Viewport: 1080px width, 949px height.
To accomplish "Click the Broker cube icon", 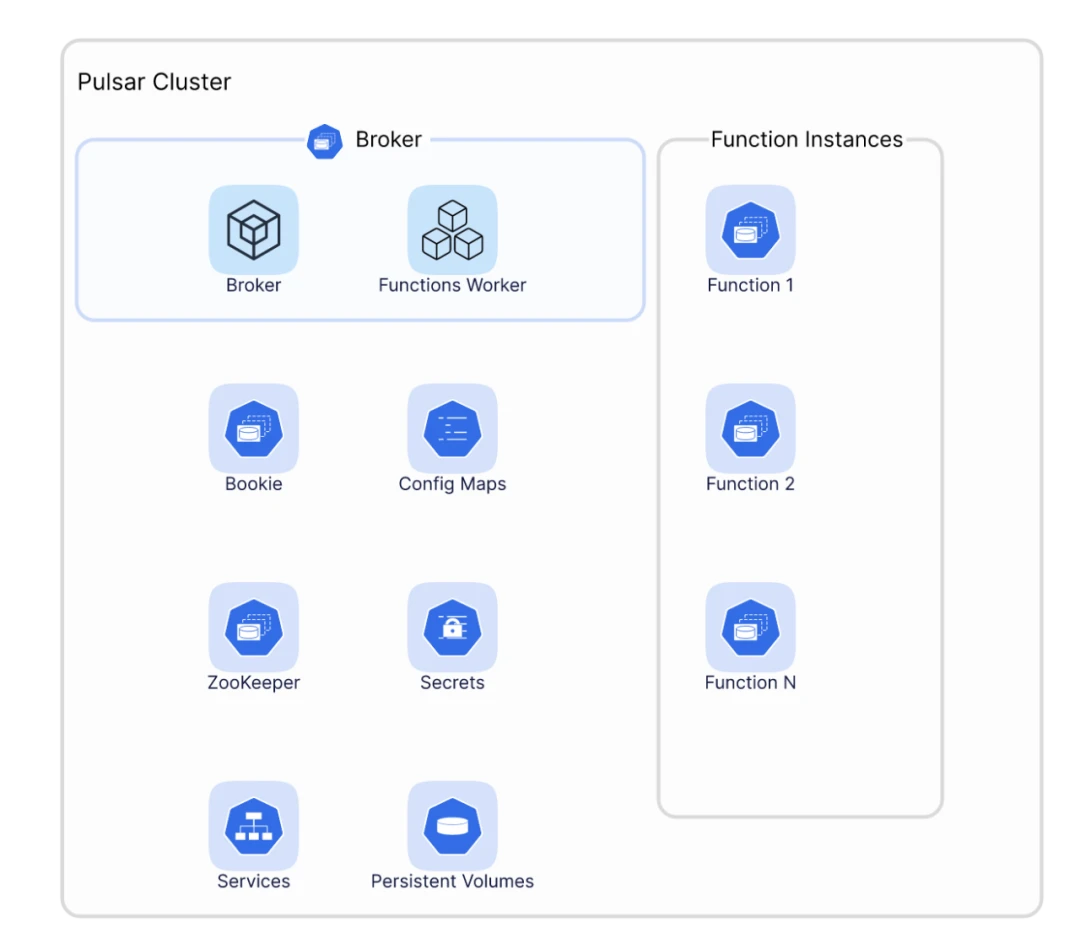I will (x=253, y=230).
